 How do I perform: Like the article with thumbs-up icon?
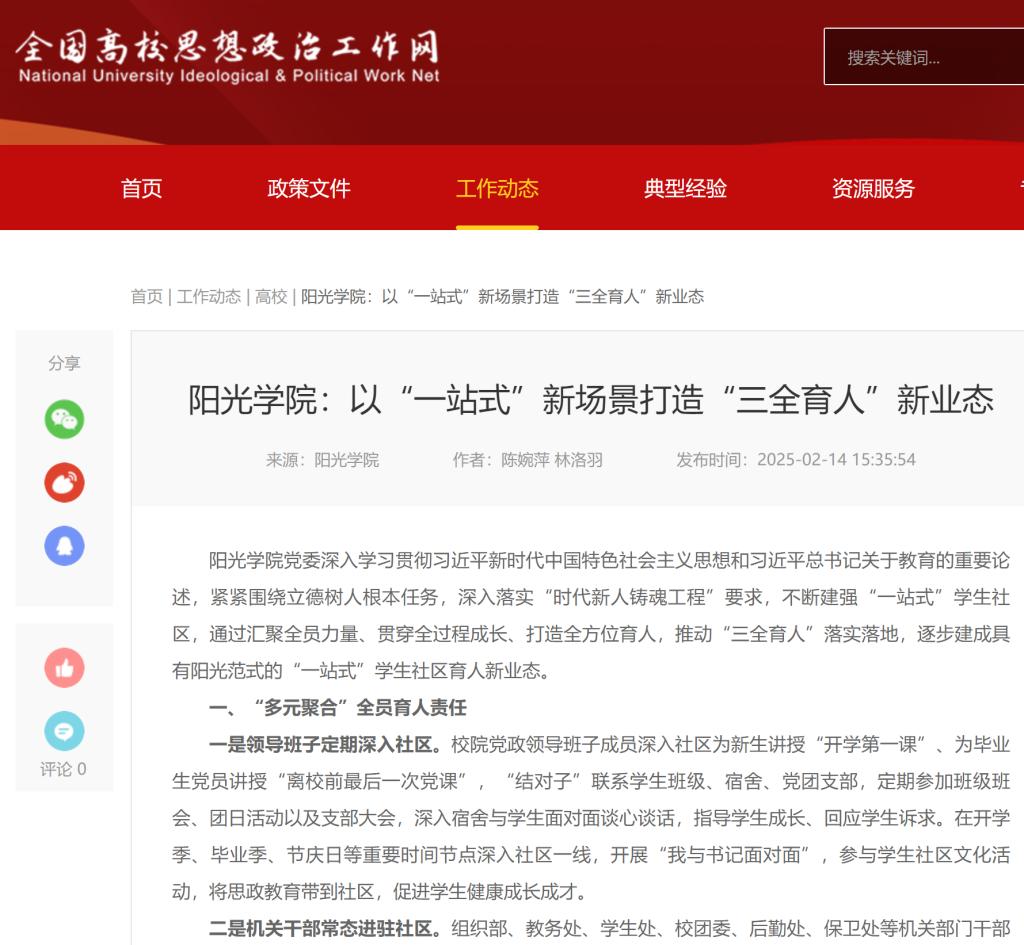point(64,667)
